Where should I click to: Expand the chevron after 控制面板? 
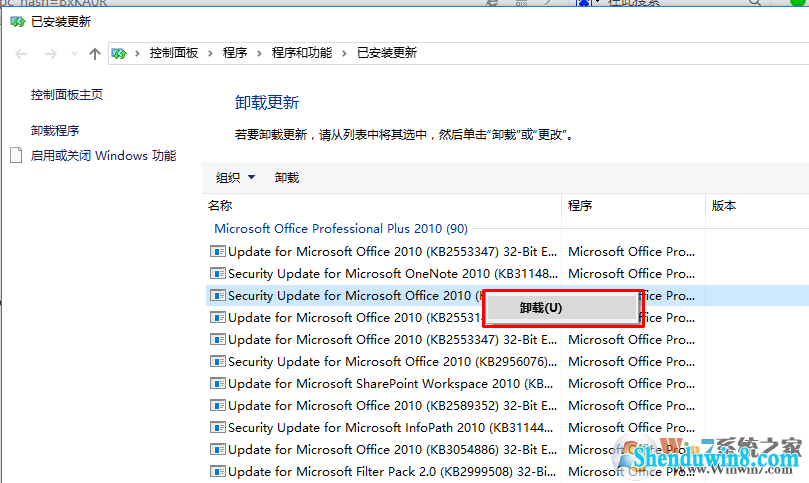(x=210, y=53)
